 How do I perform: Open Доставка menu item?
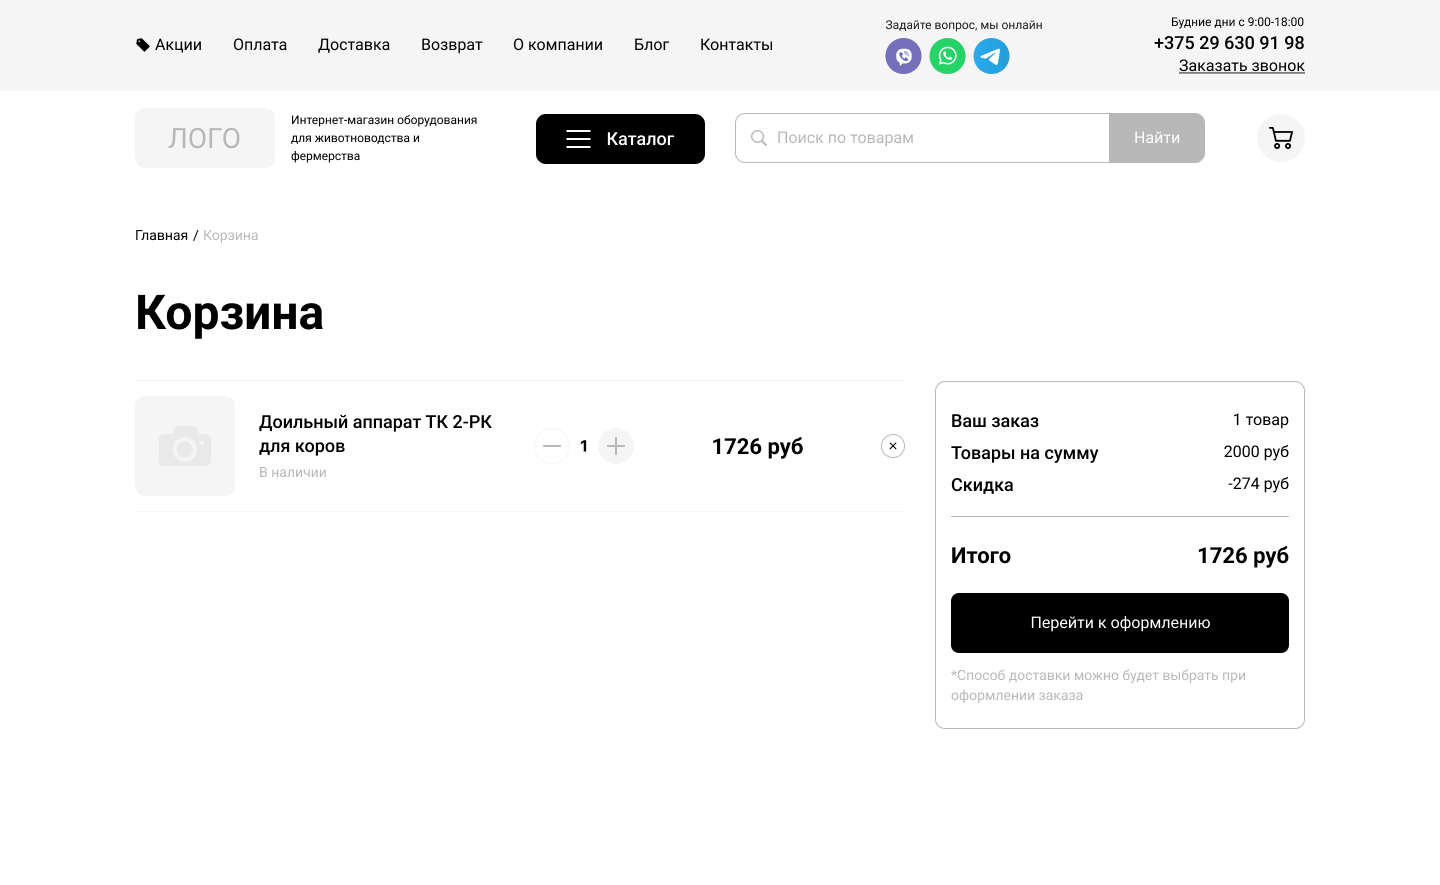pyautogui.click(x=354, y=45)
